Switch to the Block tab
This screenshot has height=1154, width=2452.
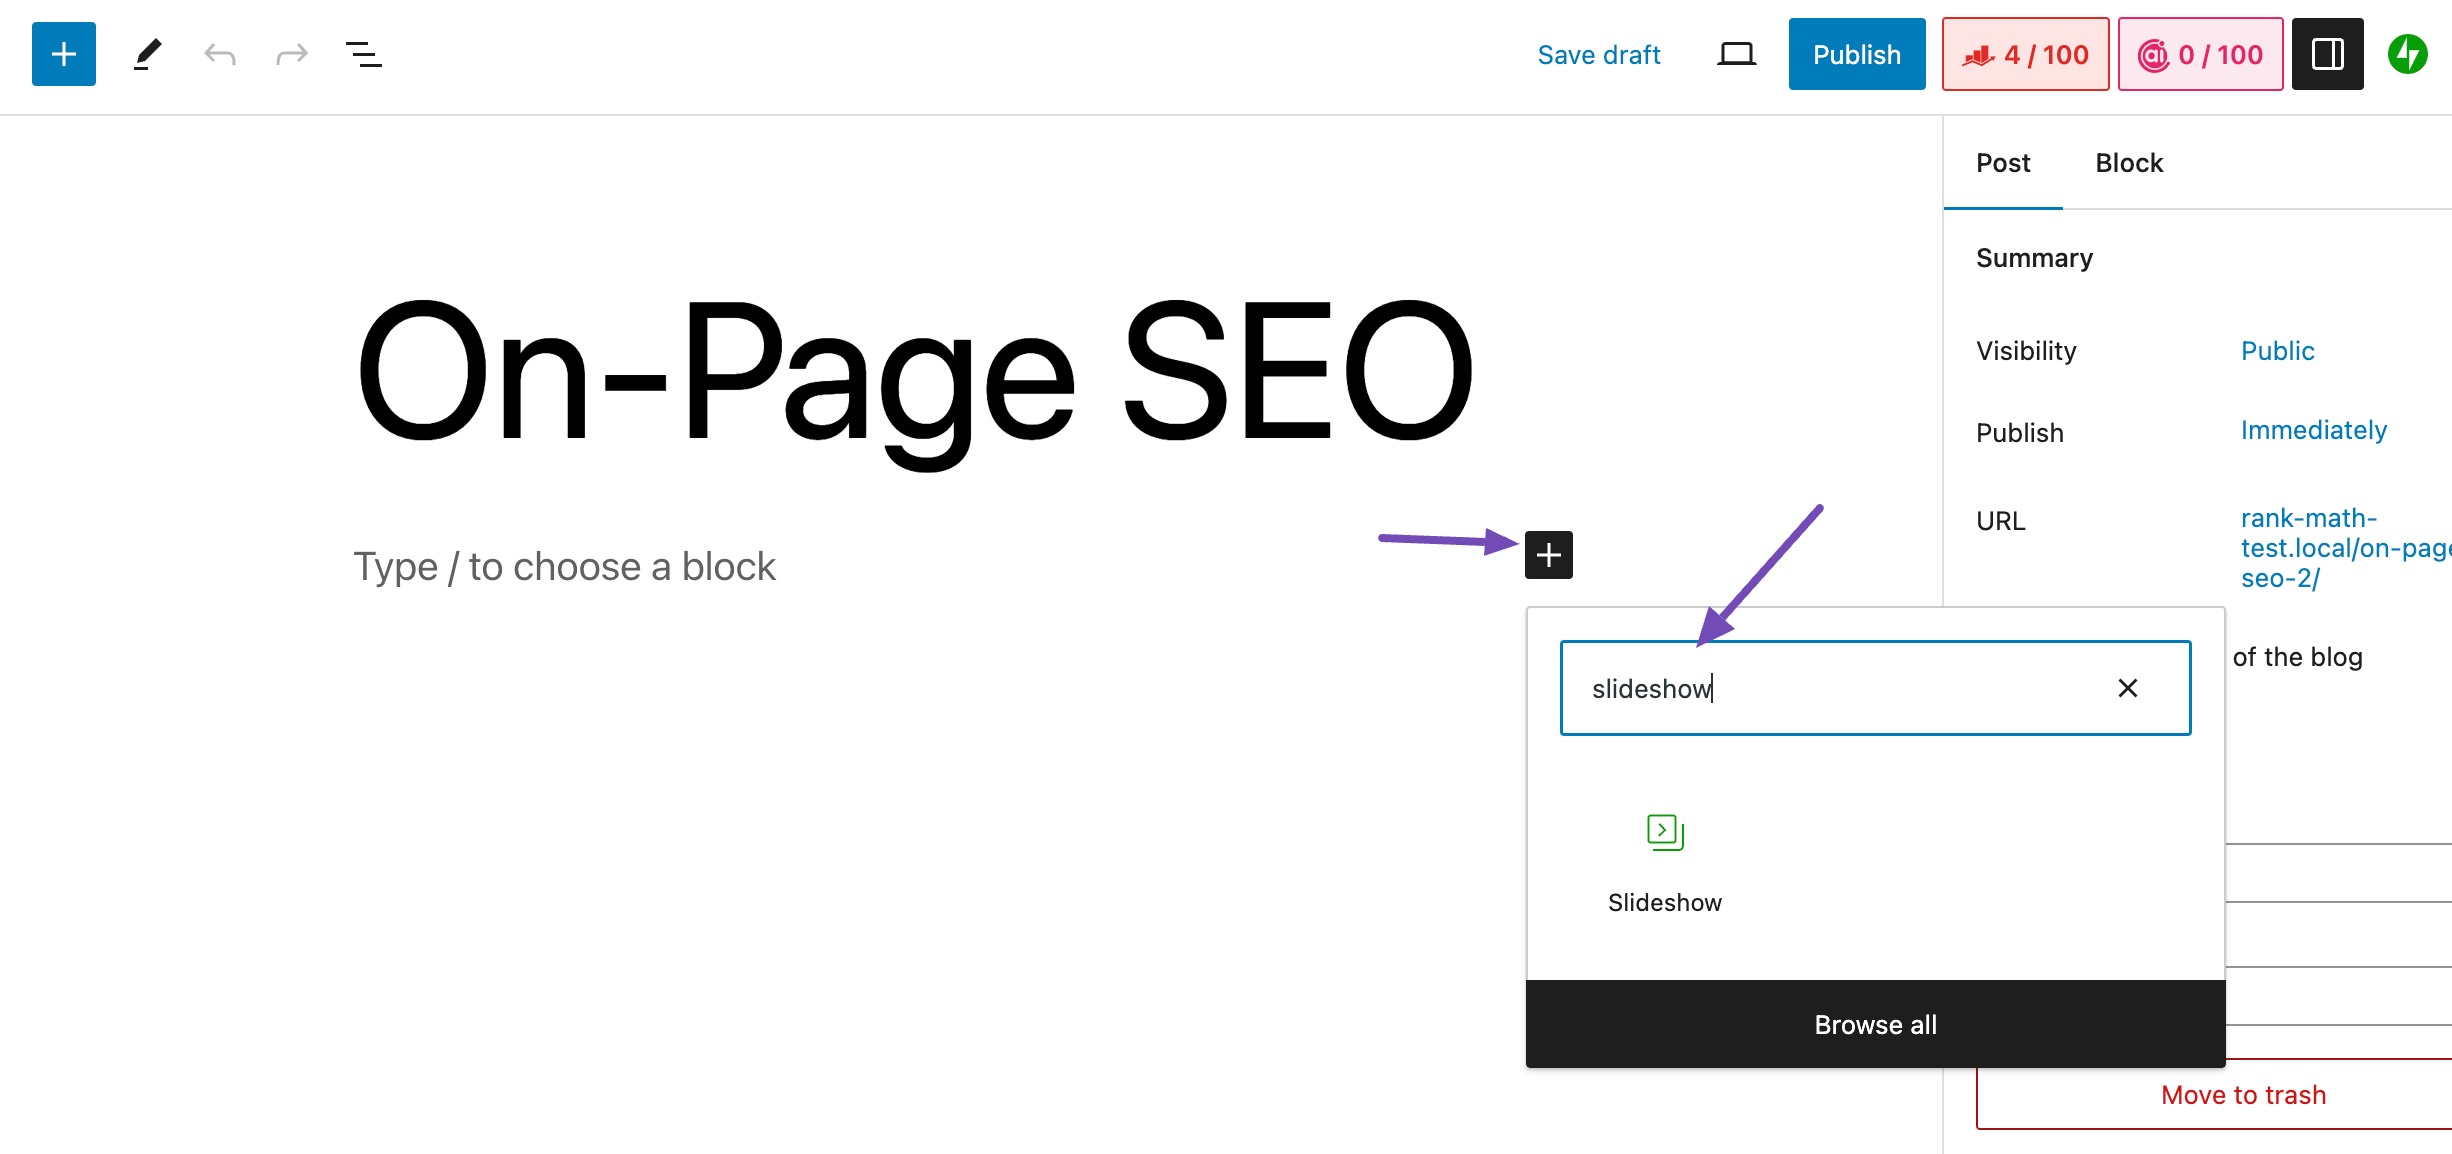tap(2128, 163)
